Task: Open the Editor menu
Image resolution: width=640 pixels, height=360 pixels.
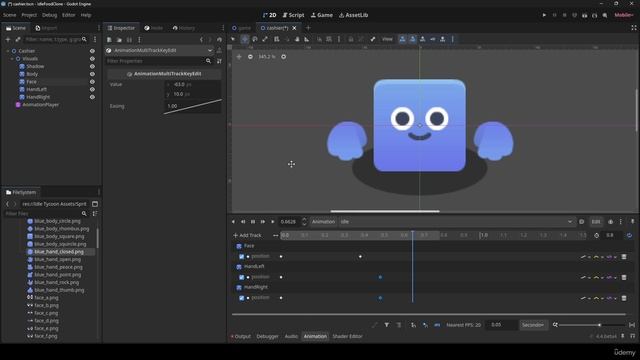Action: (69, 15)
